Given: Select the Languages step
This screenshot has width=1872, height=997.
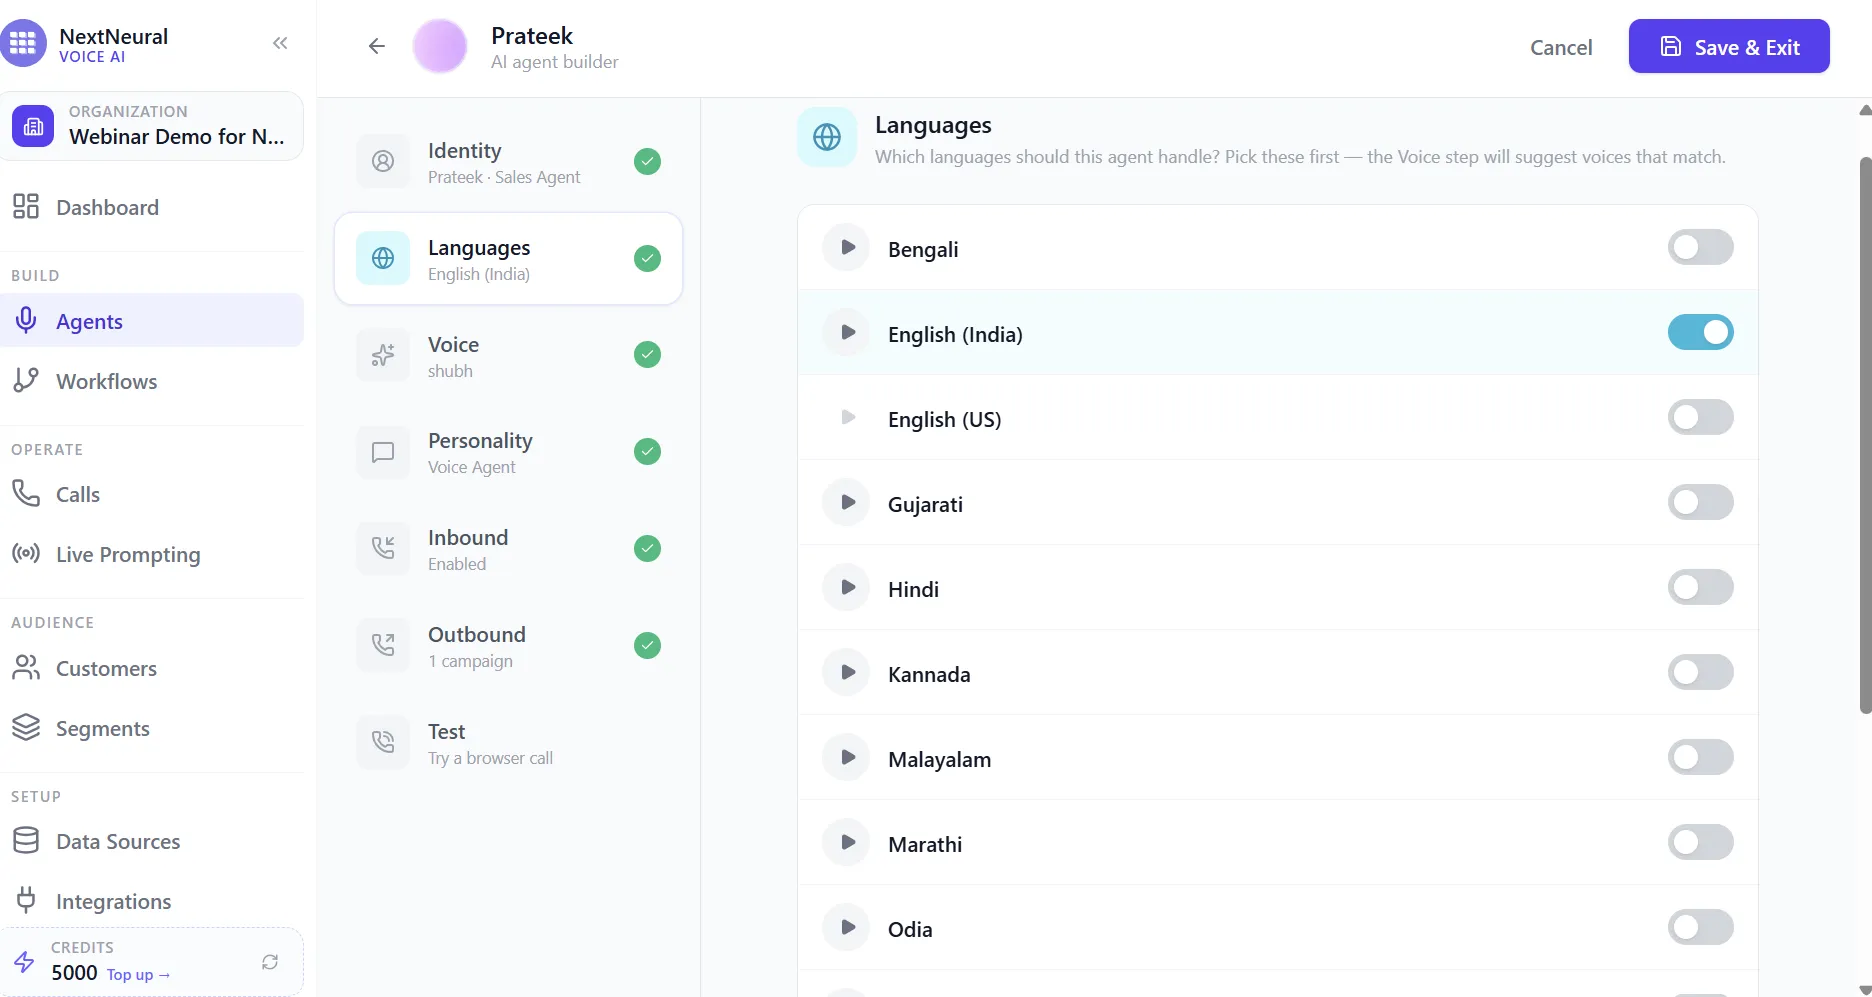Looking at the screenshot, I should 508,258.
